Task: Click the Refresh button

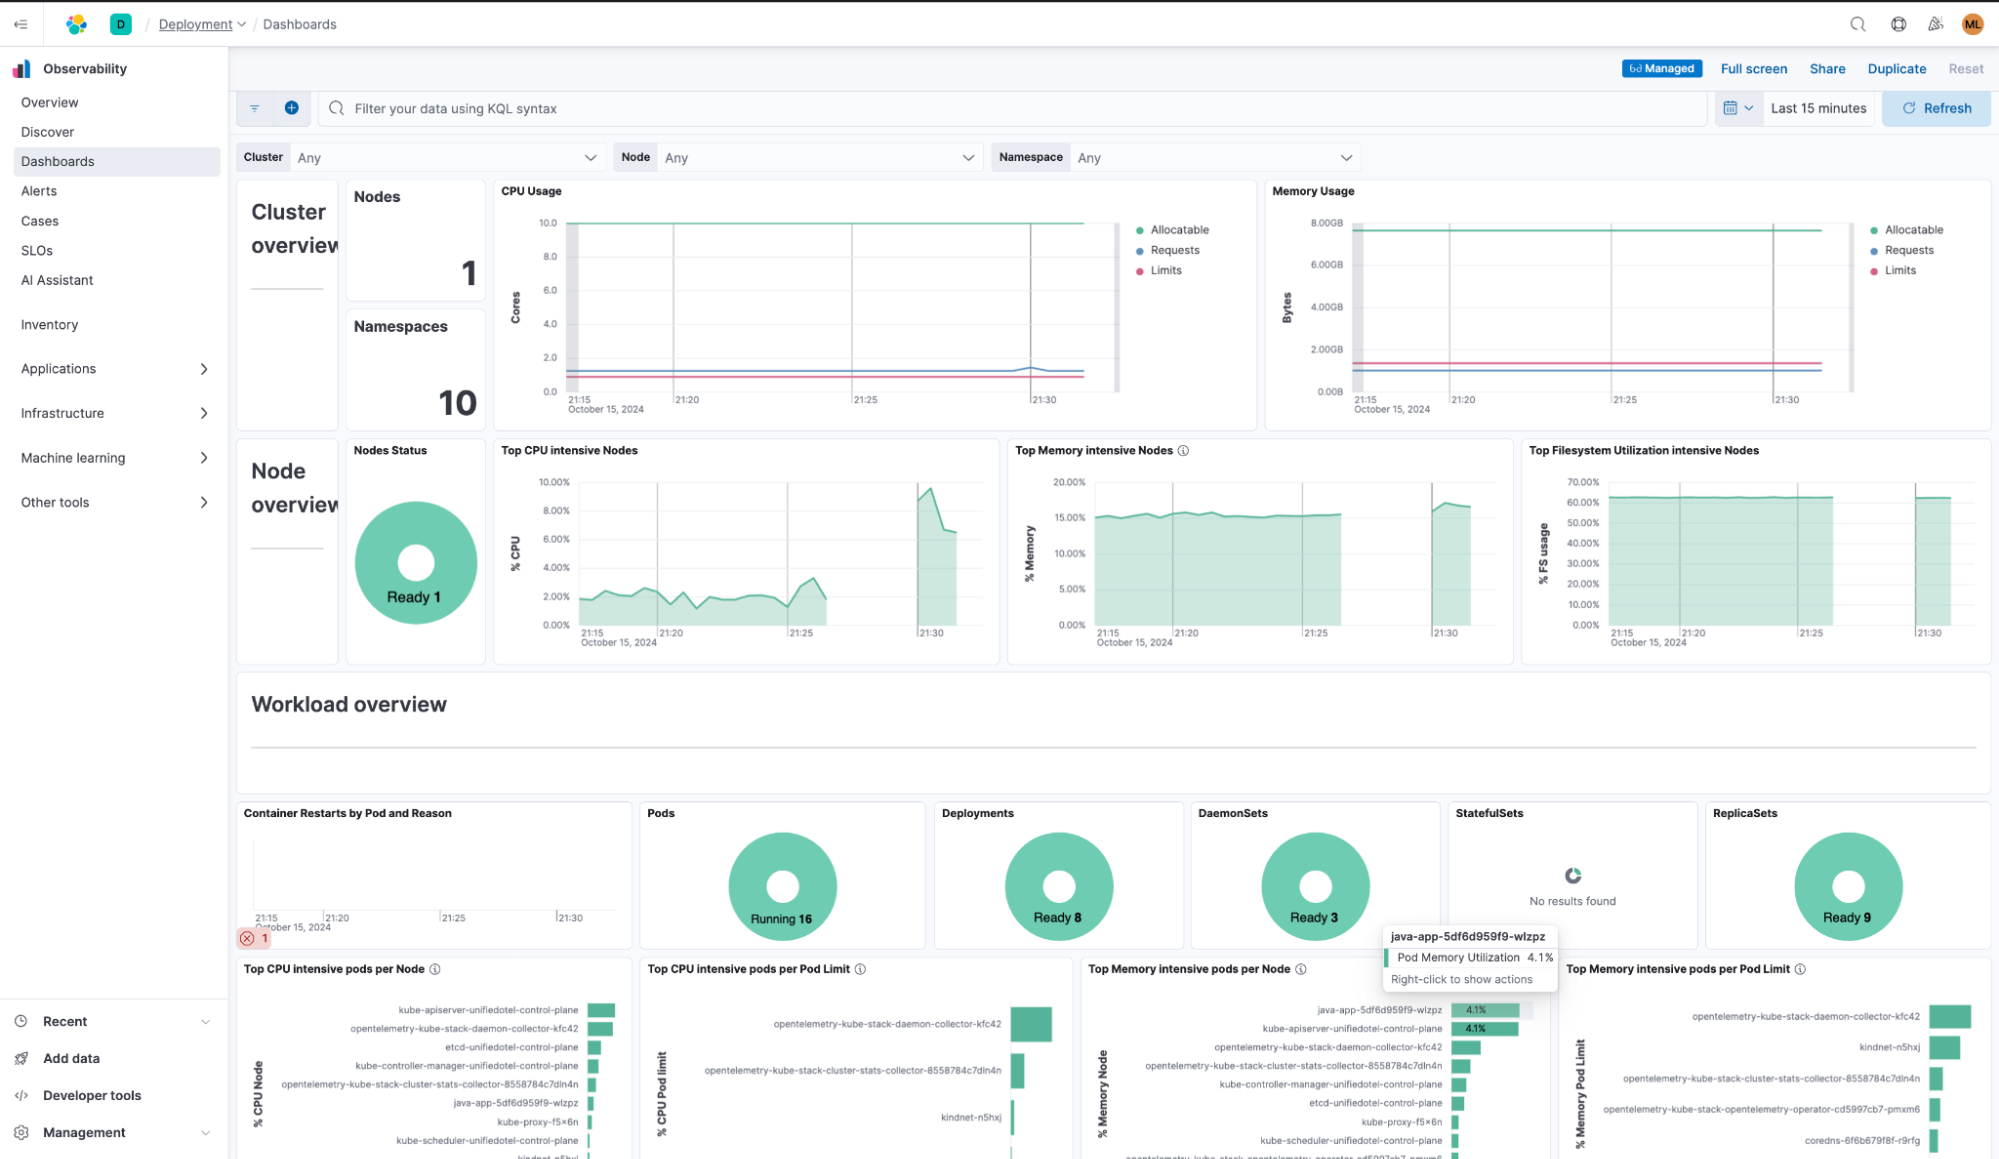Action: pos(1936,108)
